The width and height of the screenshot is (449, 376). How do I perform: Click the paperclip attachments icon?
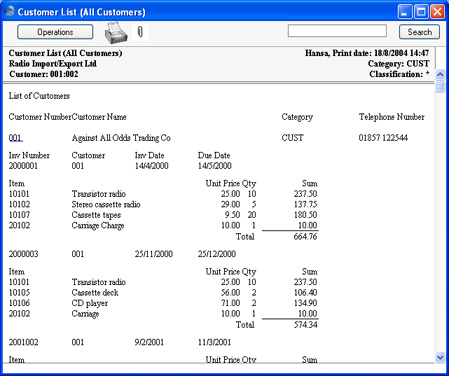coord(140,32)
